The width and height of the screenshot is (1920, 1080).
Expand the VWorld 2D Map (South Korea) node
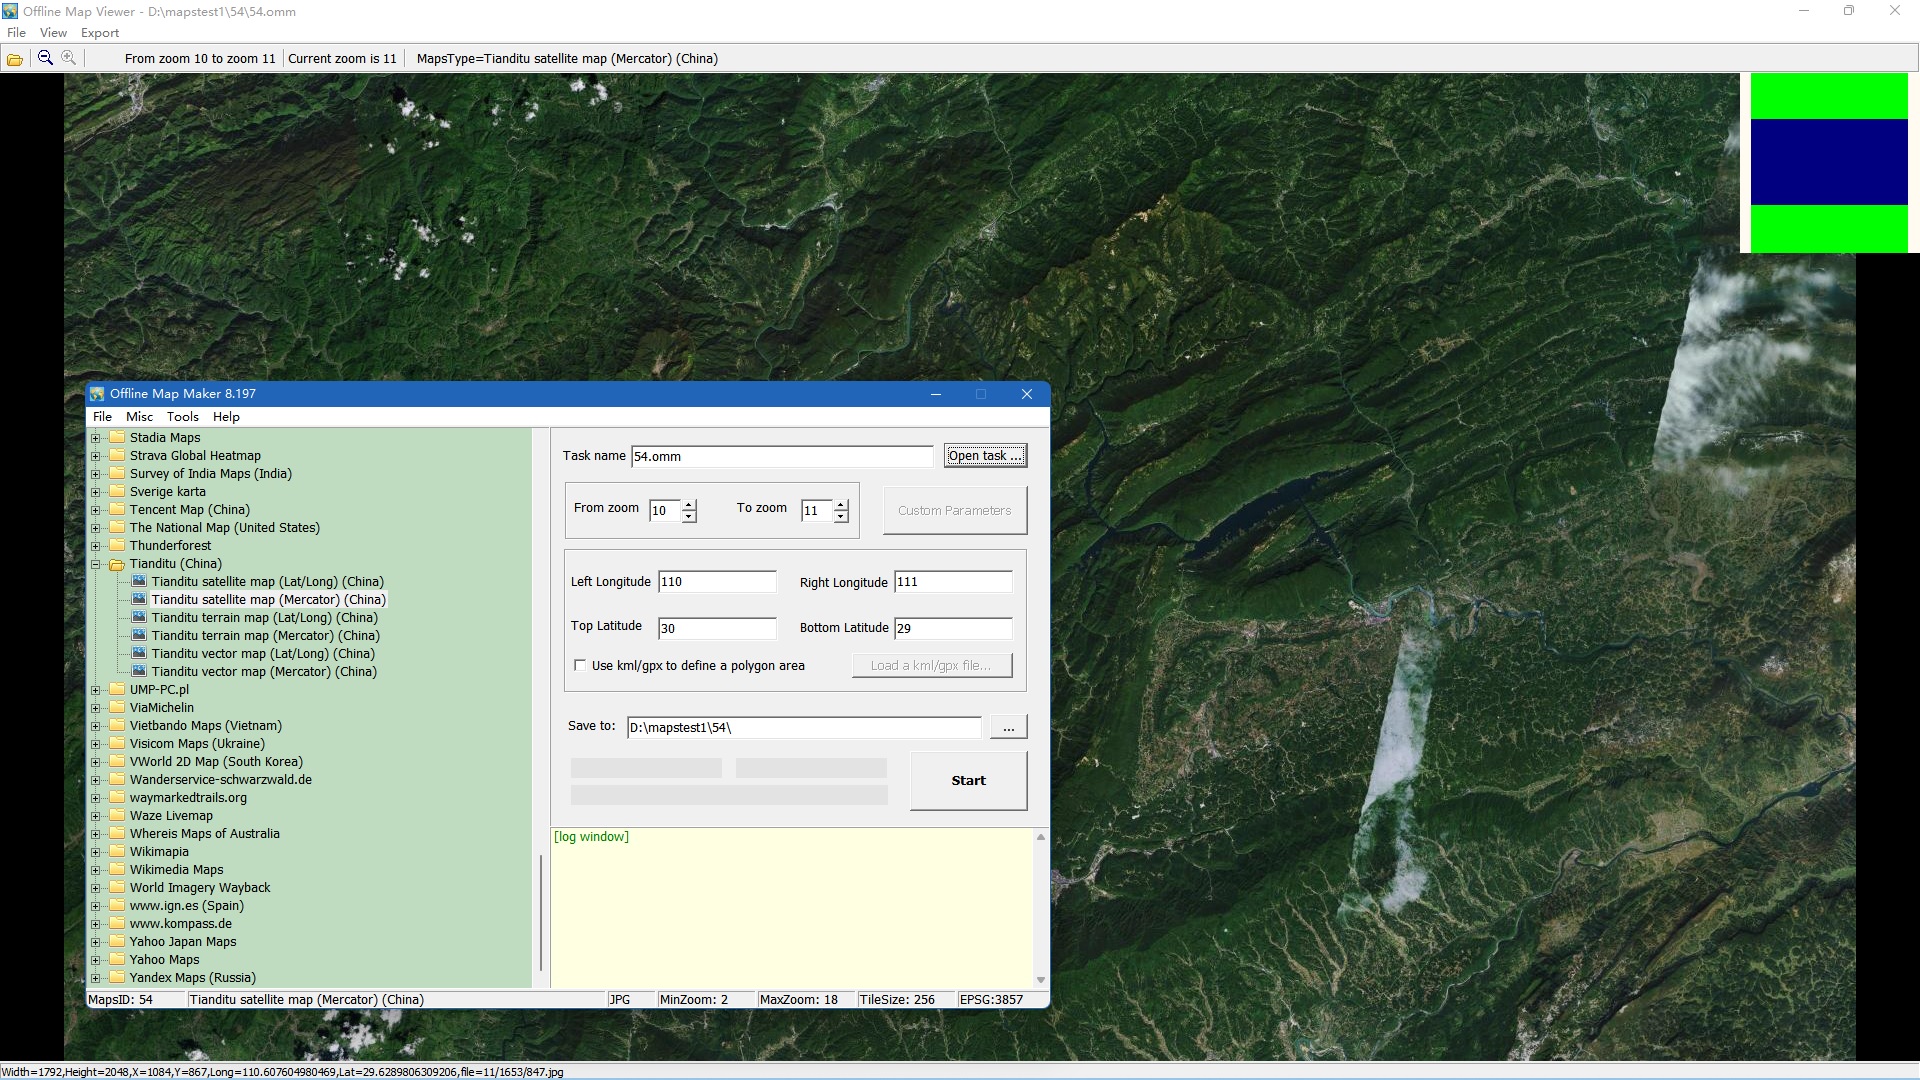(x=96, y=762)
